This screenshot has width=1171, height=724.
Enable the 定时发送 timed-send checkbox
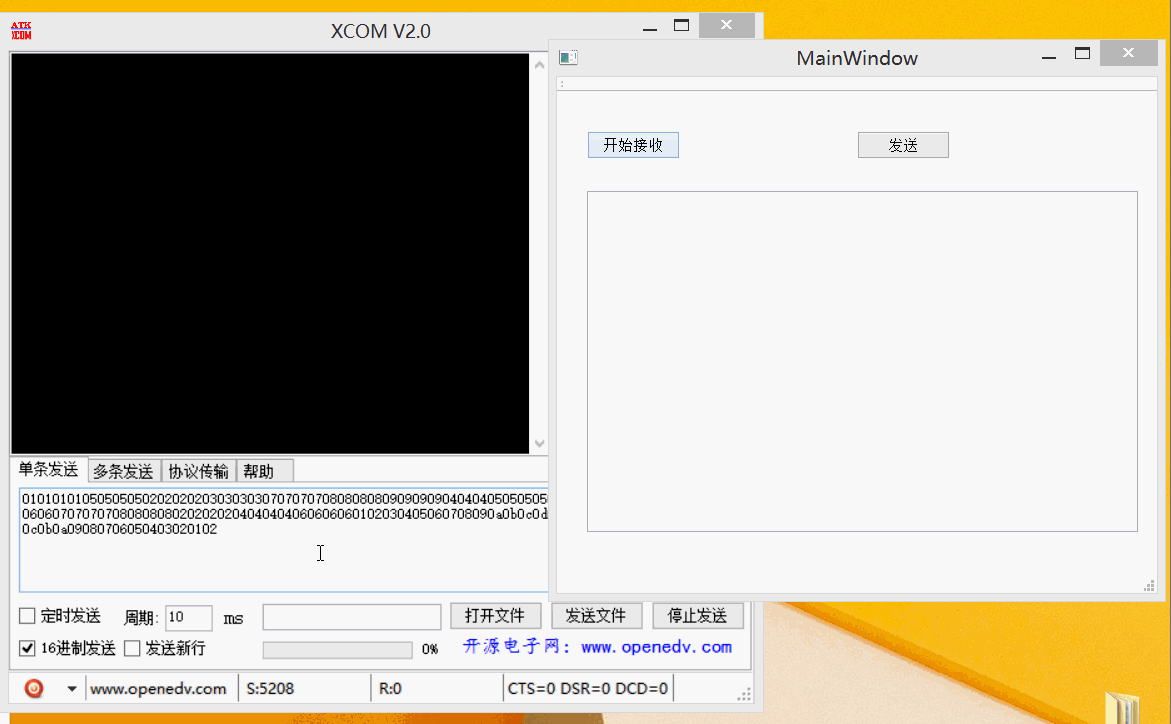25,616
